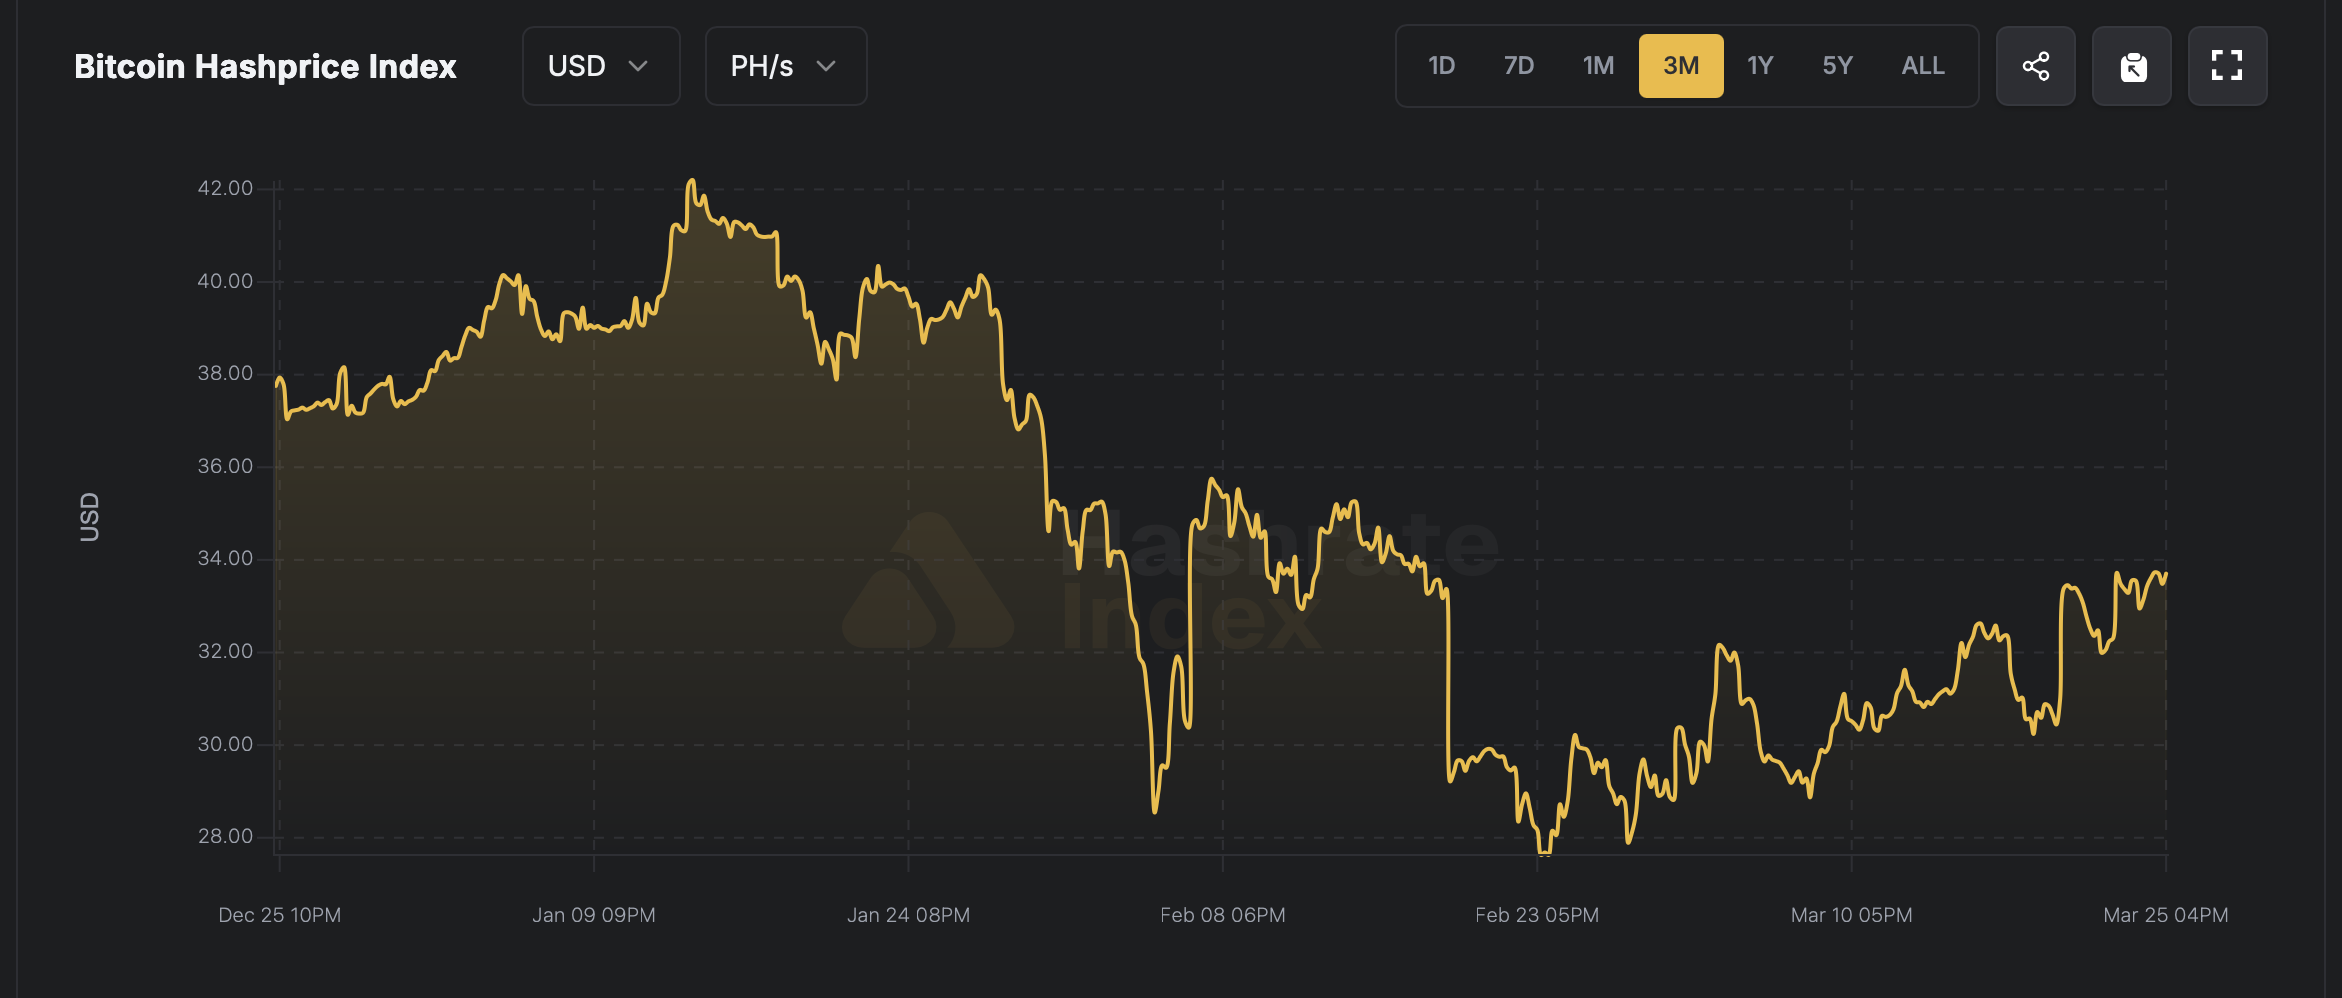Image resolution: width=2342 pixels, height=998 pixels.
Task: Switch to the 5Y tab
Action: click(x=1837, y=66)
